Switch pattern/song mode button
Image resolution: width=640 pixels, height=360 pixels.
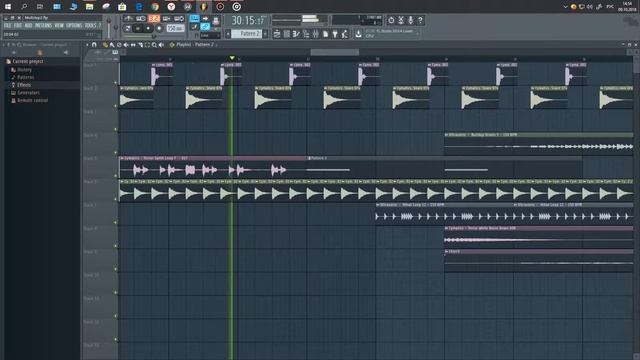tap(128, 28)
